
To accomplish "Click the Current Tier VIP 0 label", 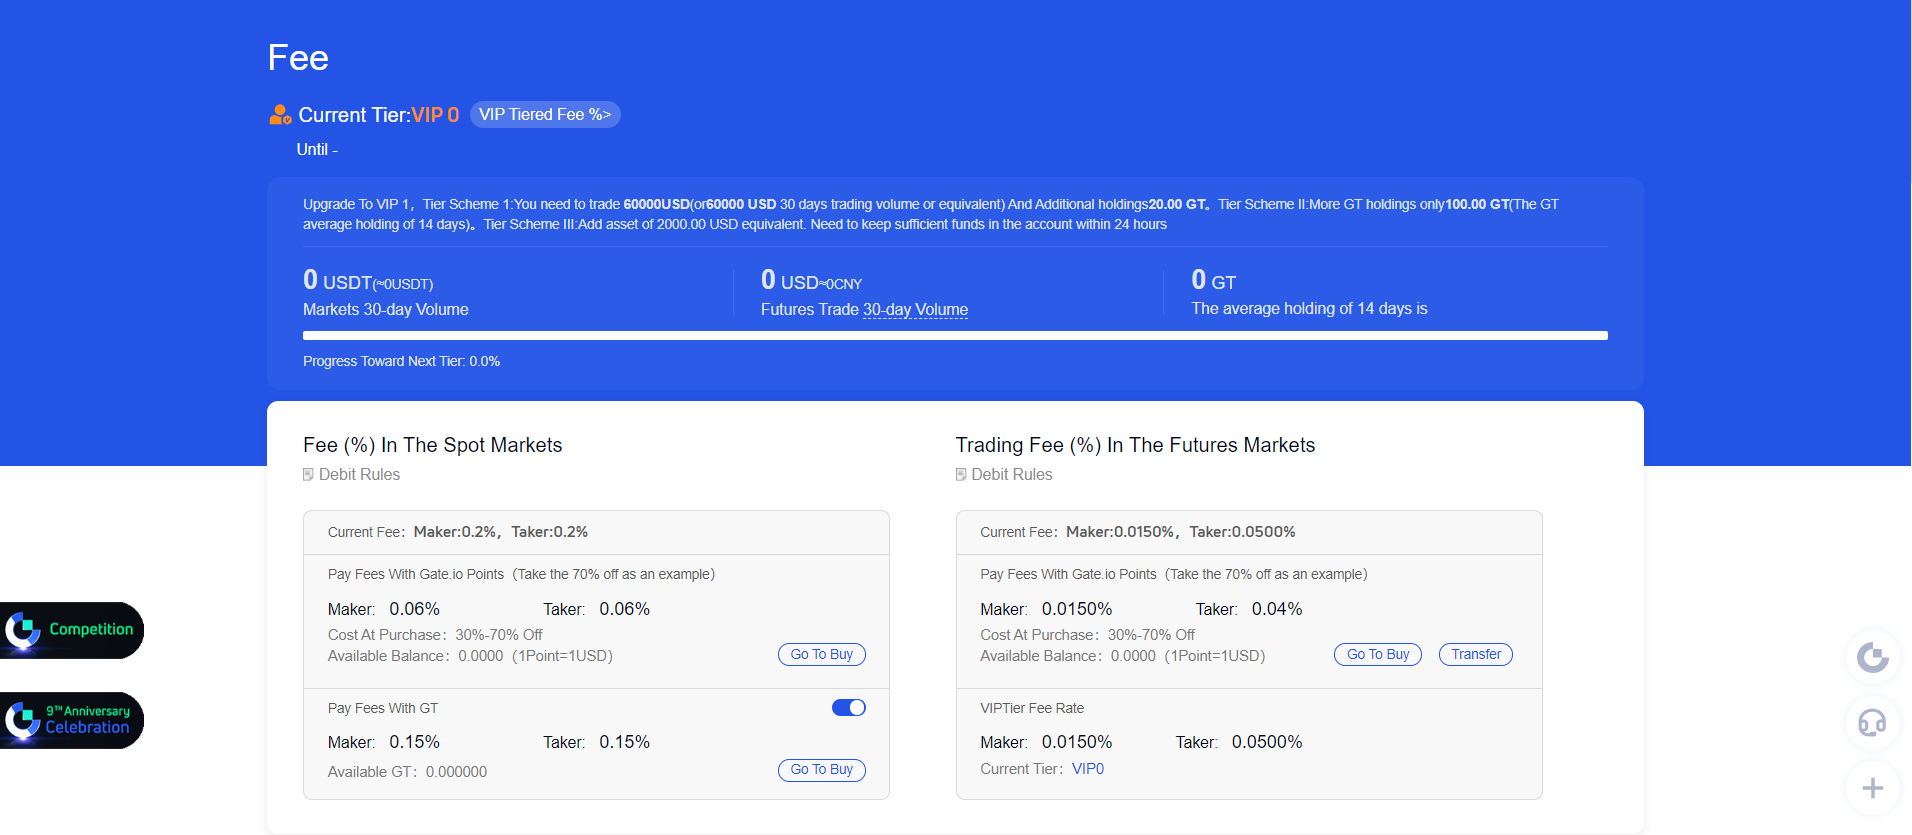I will [379, 115].
